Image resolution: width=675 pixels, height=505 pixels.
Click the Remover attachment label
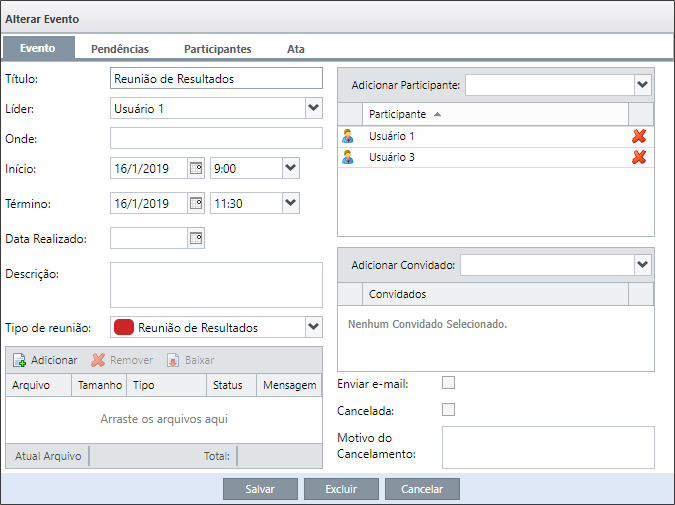tap(131, 360)
